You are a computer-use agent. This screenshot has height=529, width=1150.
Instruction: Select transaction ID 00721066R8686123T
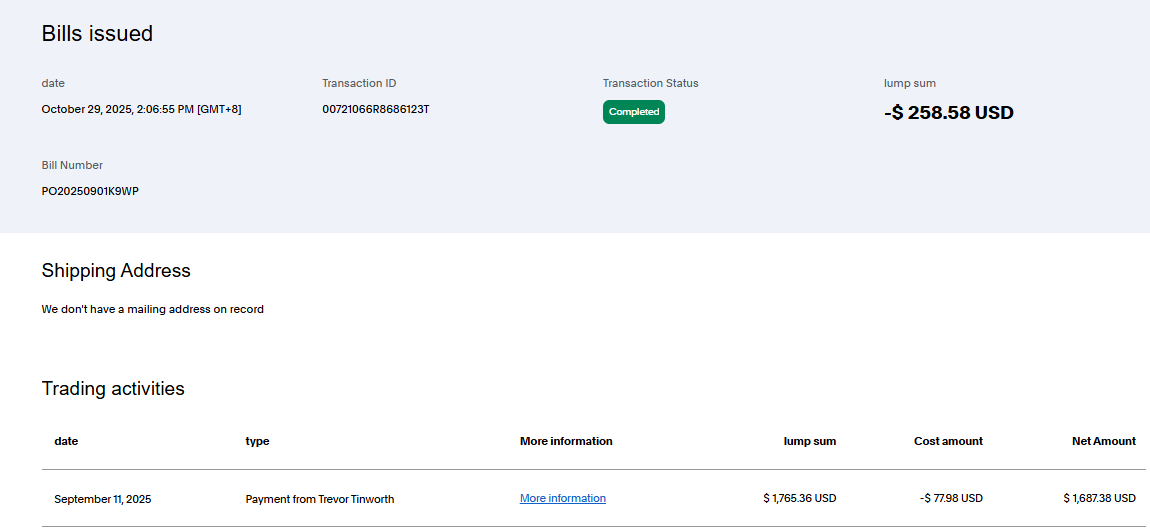375,109
